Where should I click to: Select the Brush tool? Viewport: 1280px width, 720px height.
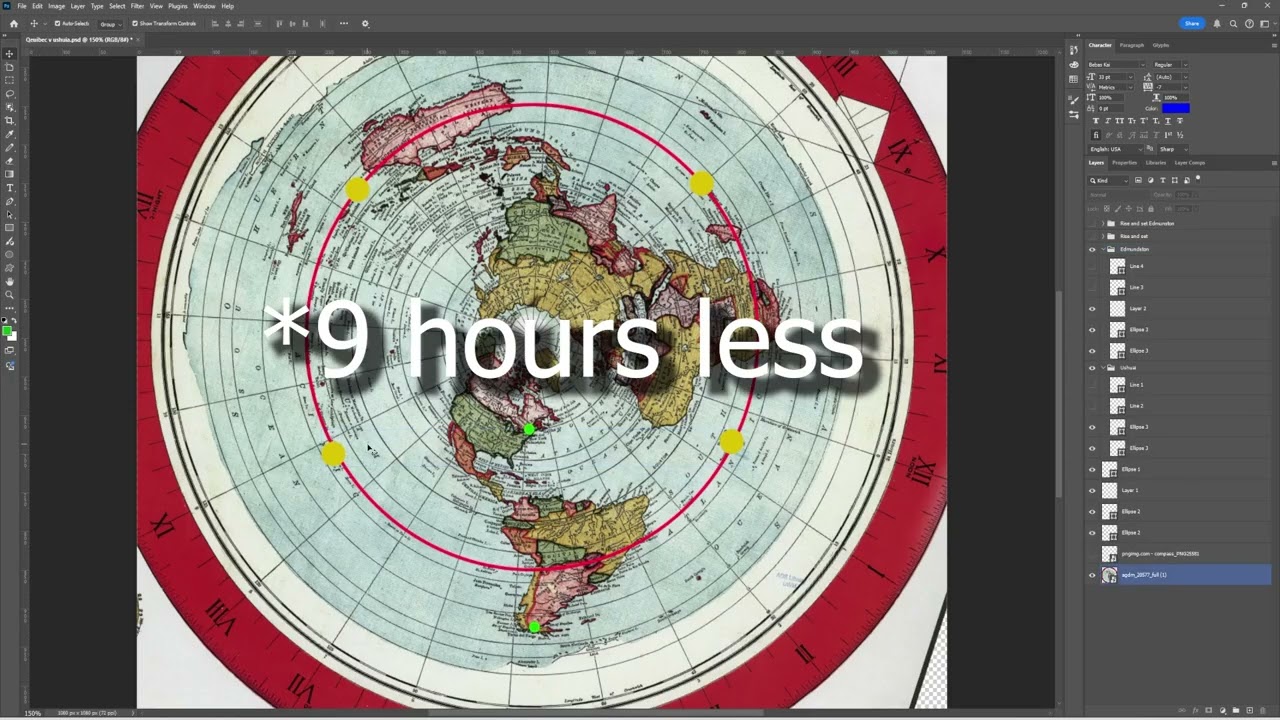10,147
